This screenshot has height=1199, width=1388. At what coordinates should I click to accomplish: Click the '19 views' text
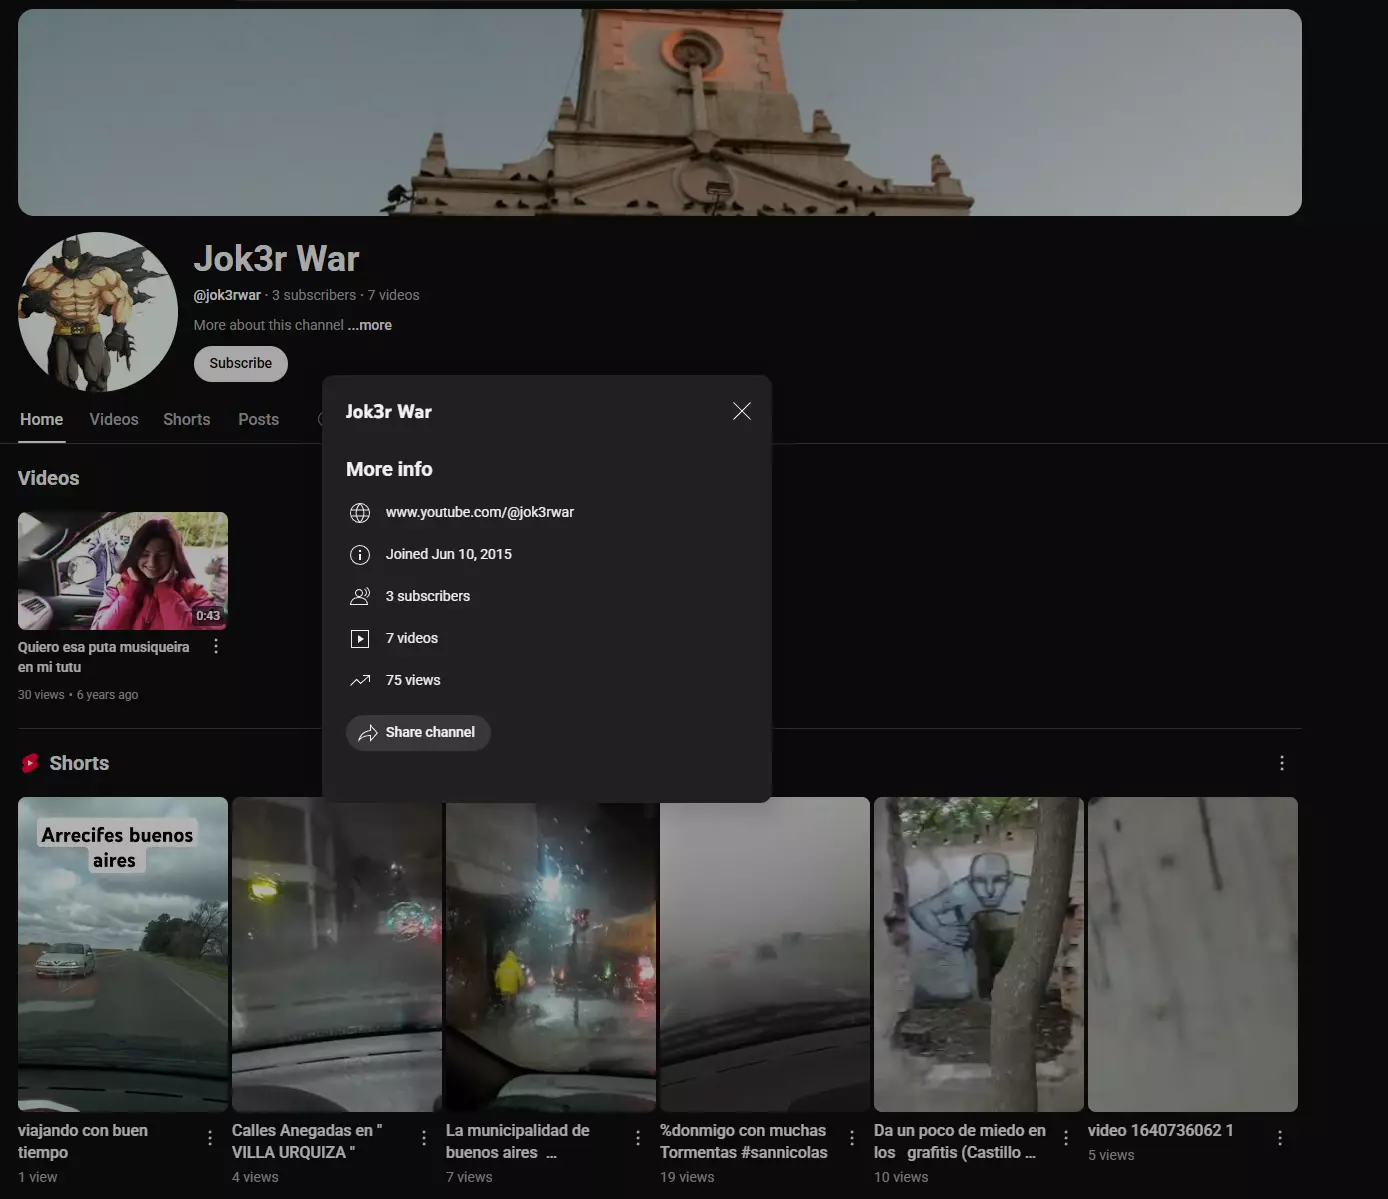tap(687, 1177)
